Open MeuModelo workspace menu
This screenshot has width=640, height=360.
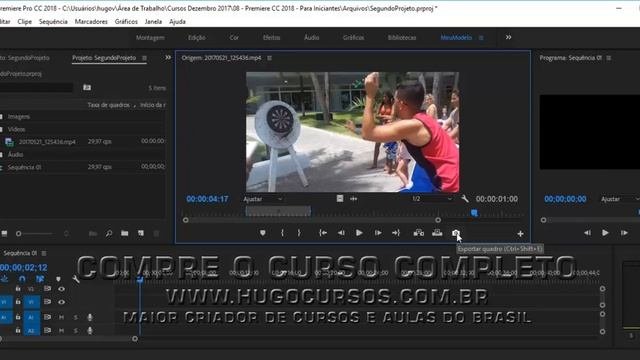click(x=481, y=38)
